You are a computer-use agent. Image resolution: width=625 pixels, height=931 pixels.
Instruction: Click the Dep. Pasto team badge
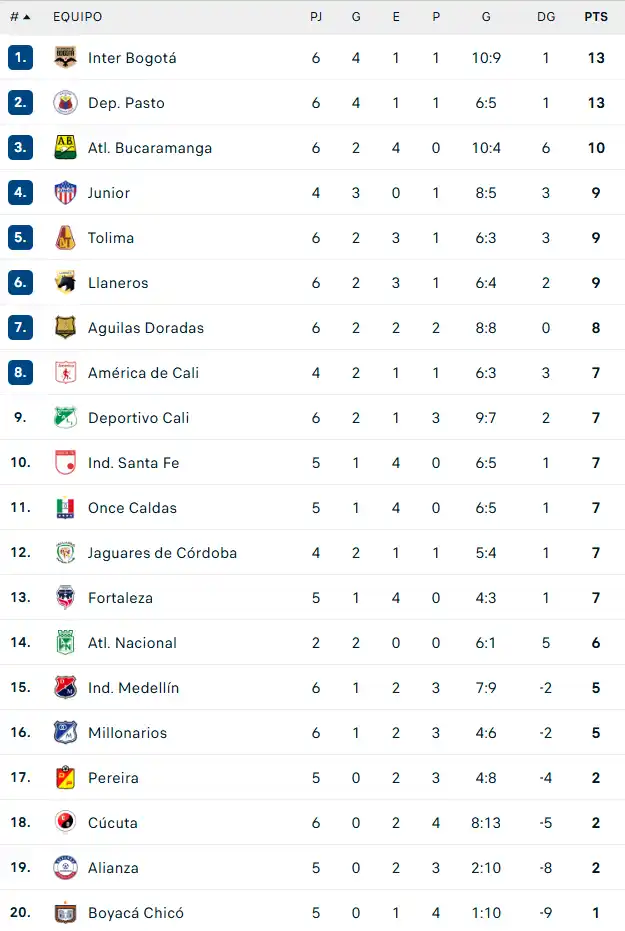point(65,102)
